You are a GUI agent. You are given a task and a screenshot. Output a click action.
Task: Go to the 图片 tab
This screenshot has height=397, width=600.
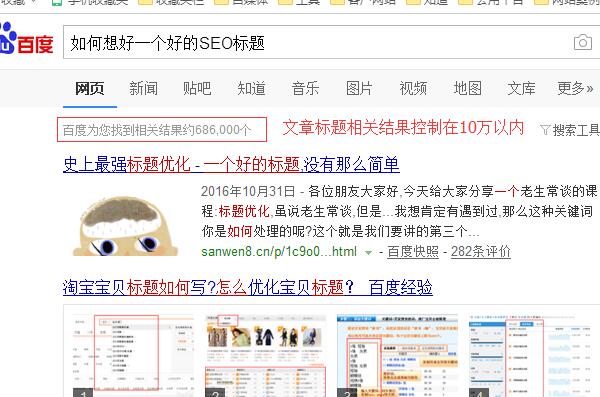click(x=359, y=88)
